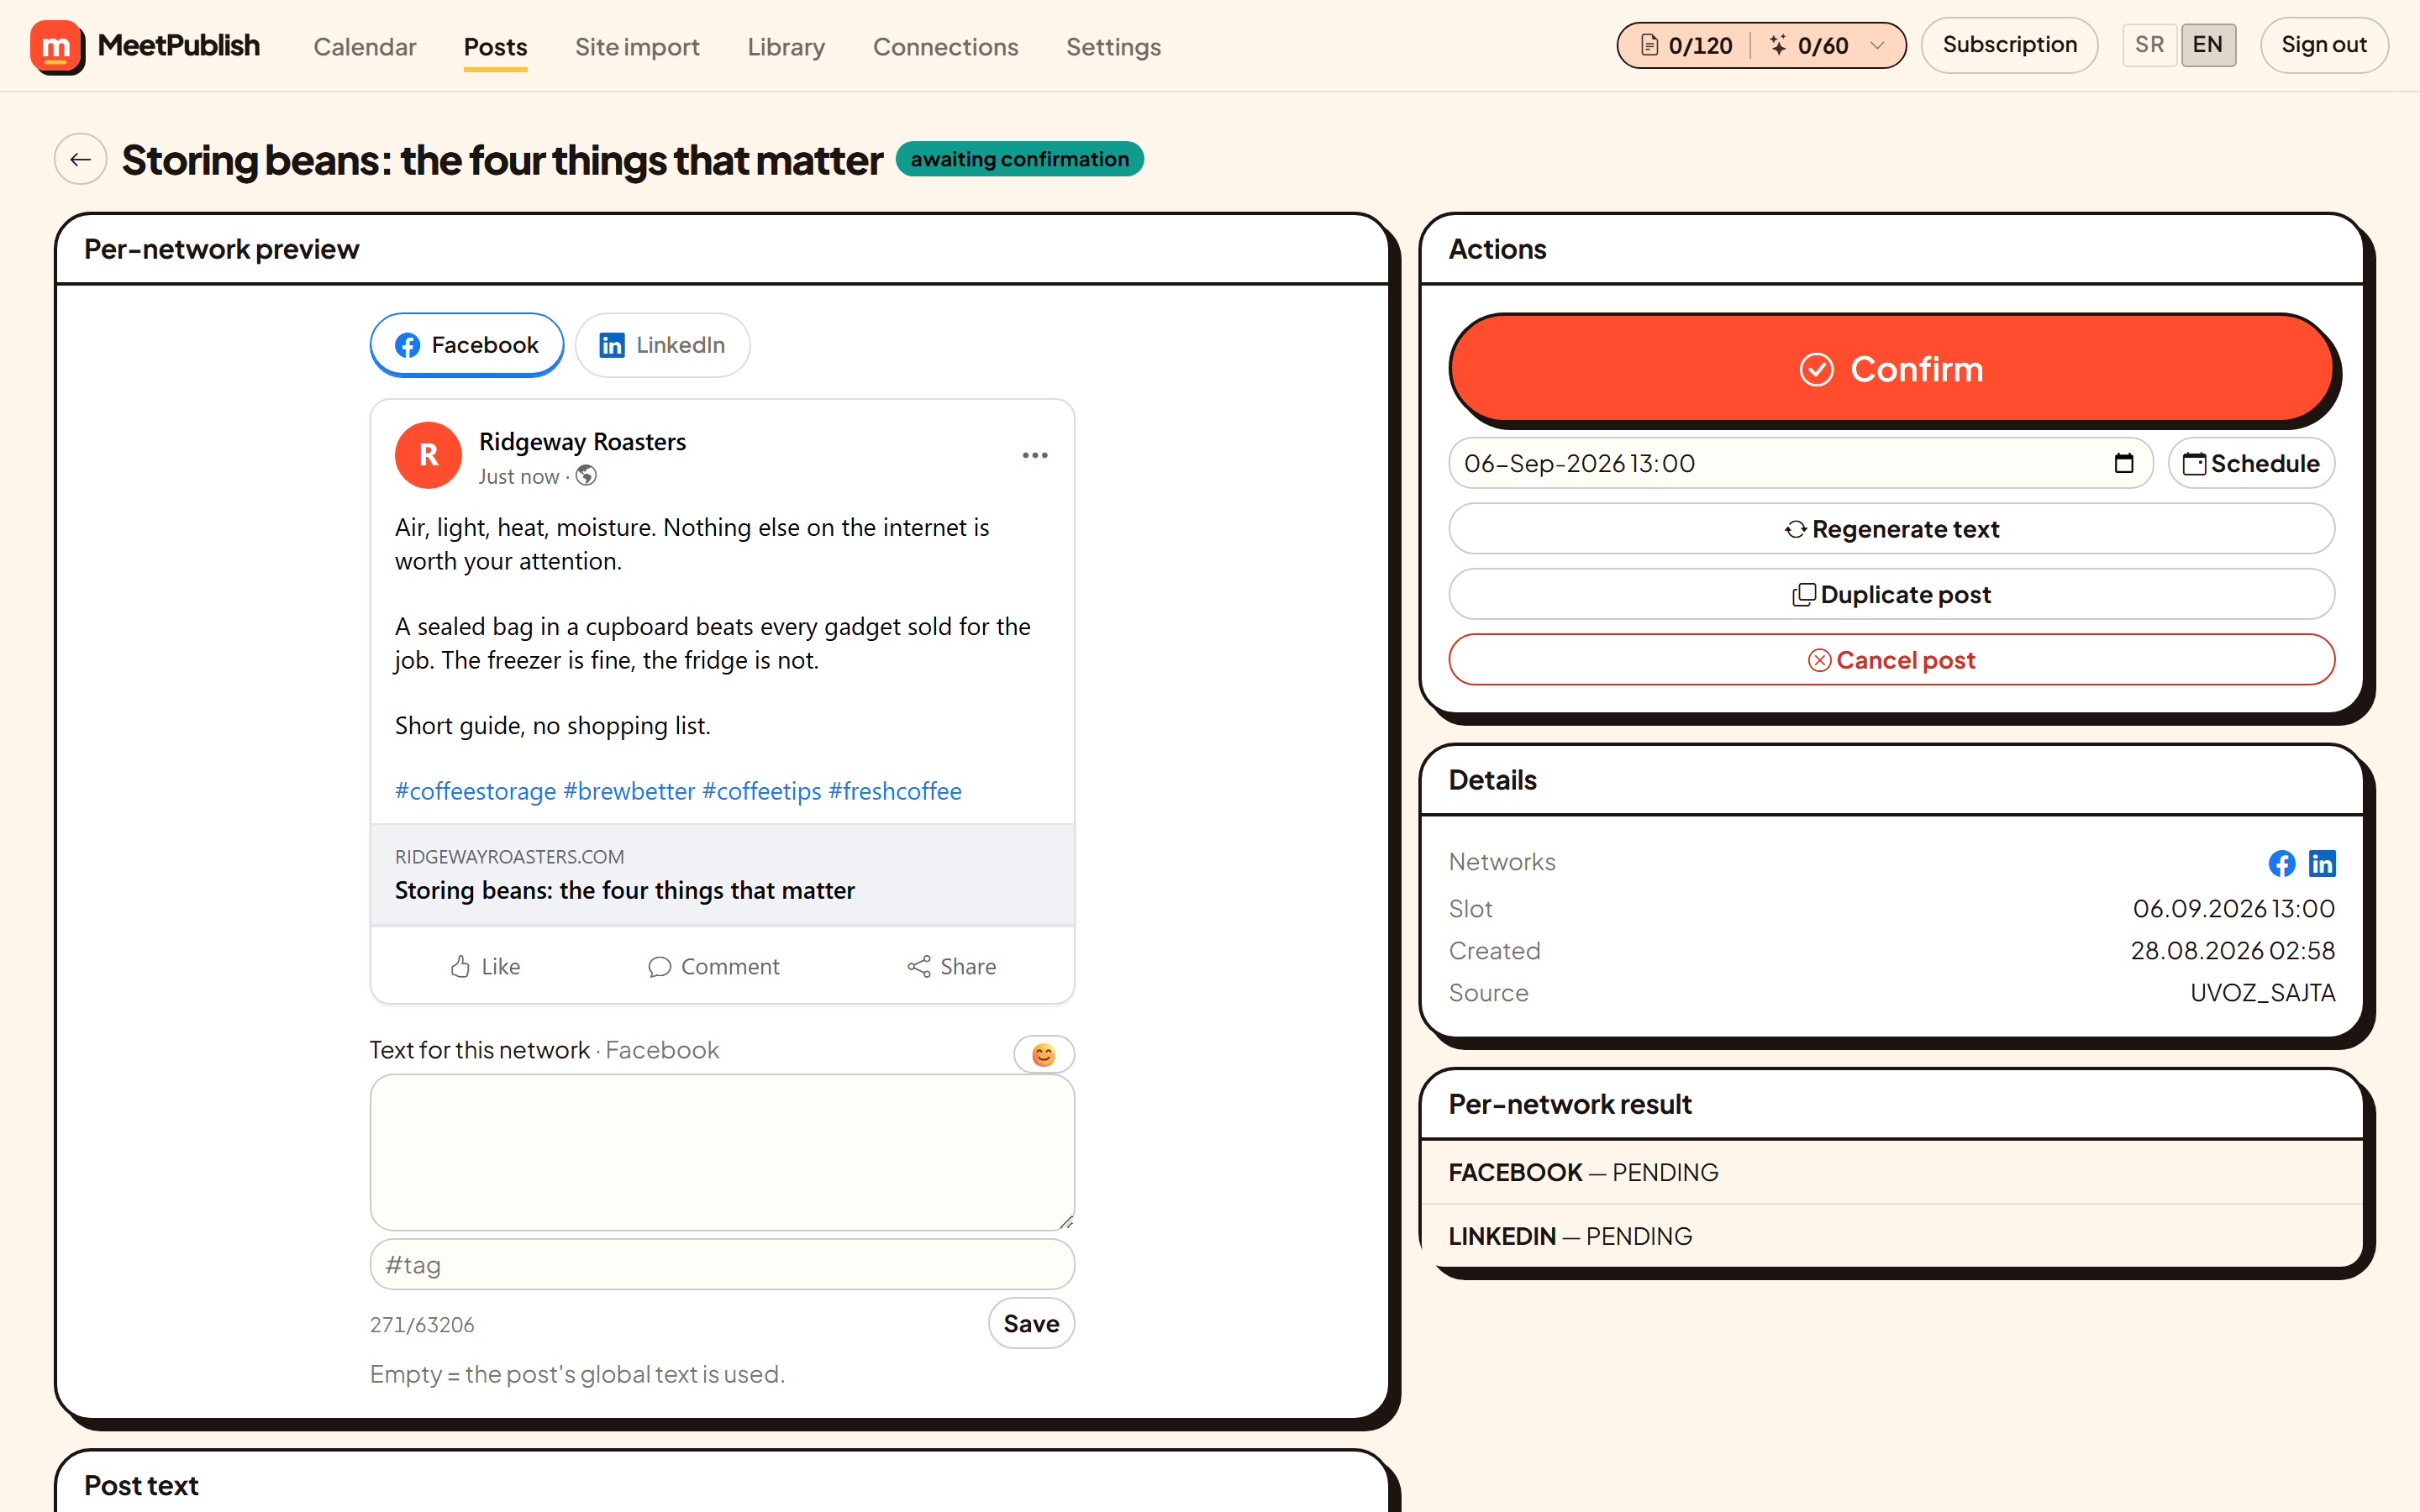Click the Created value 28.08.2026 02:58

click(x=2232, y=950)
